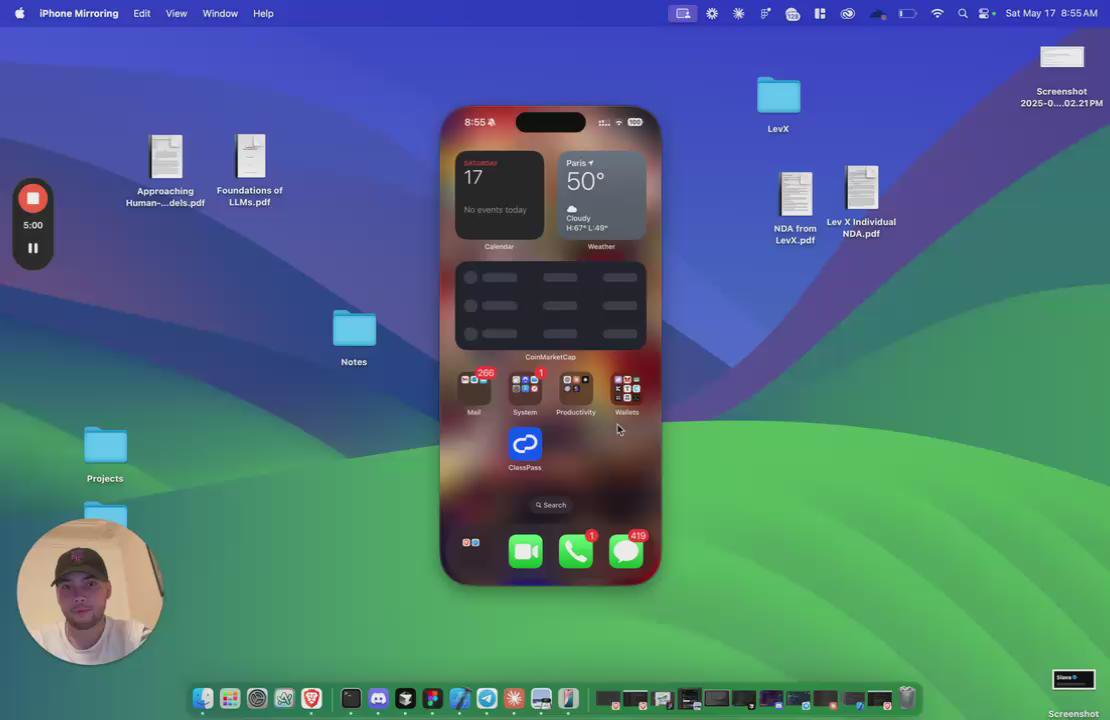Open the System folder with badge 1

[x=525, y=389]
